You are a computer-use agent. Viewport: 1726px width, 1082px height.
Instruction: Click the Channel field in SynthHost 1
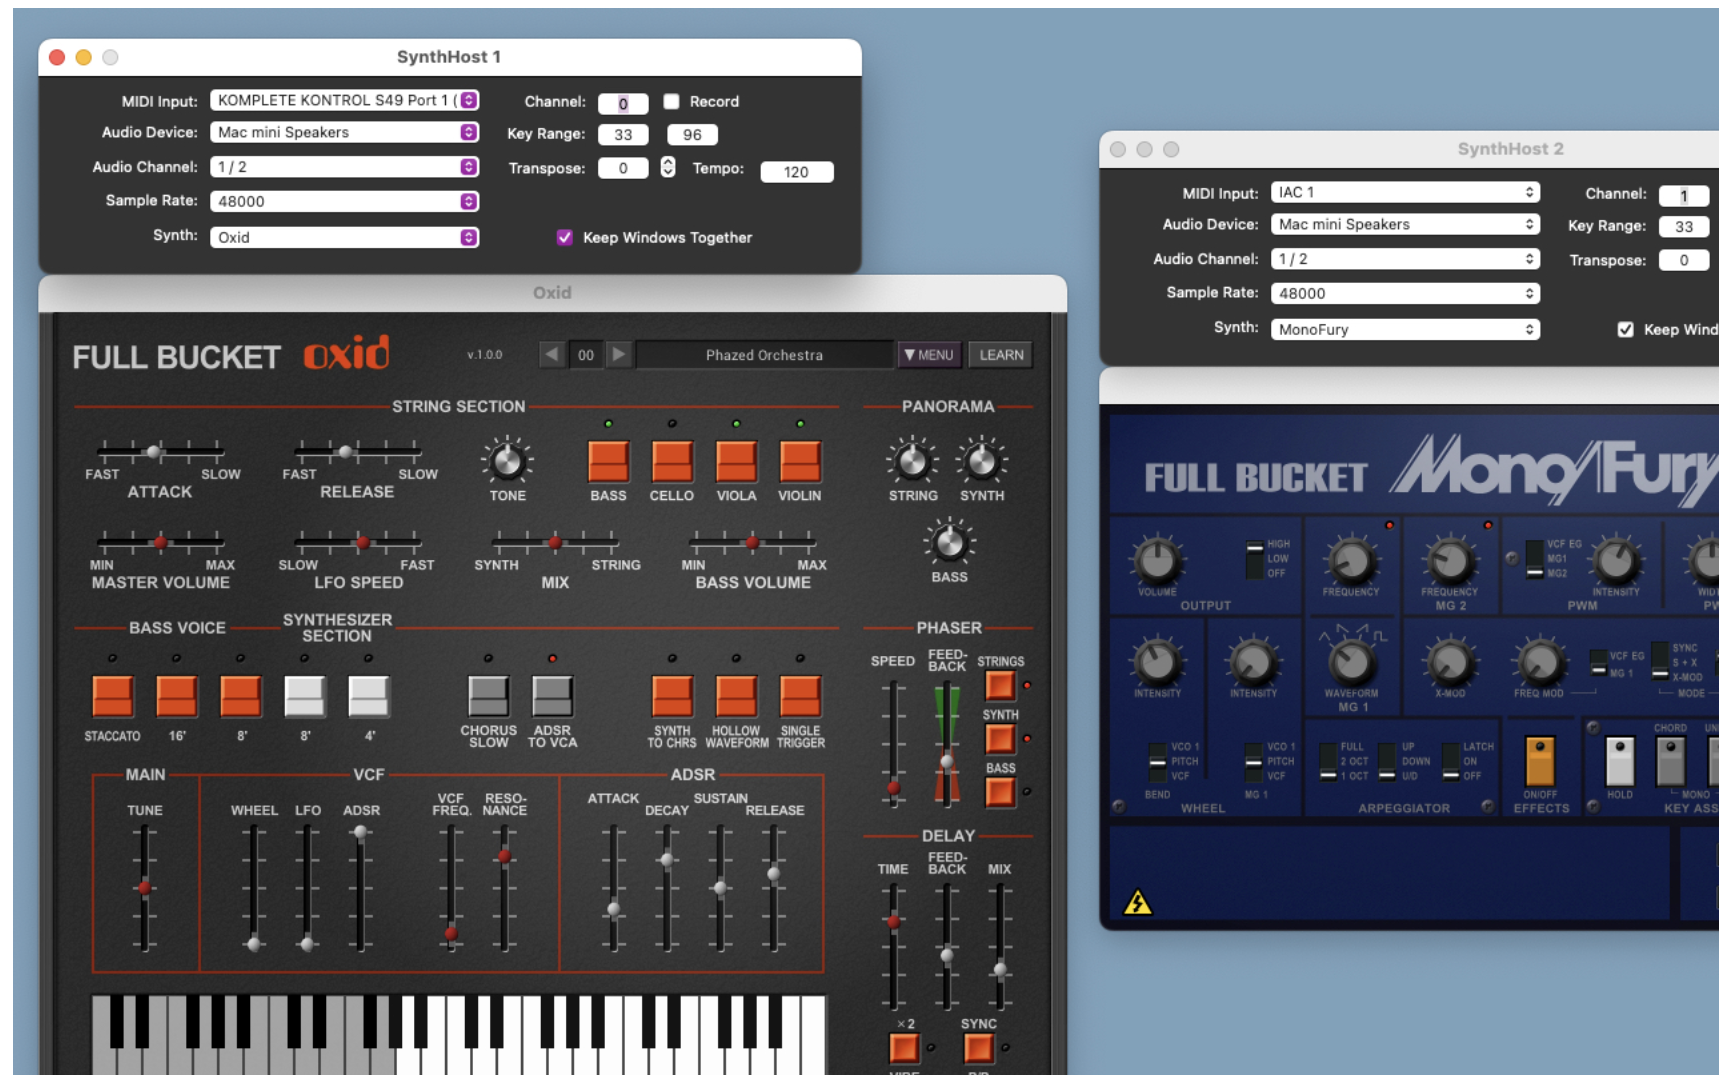(x=622, y=103)
